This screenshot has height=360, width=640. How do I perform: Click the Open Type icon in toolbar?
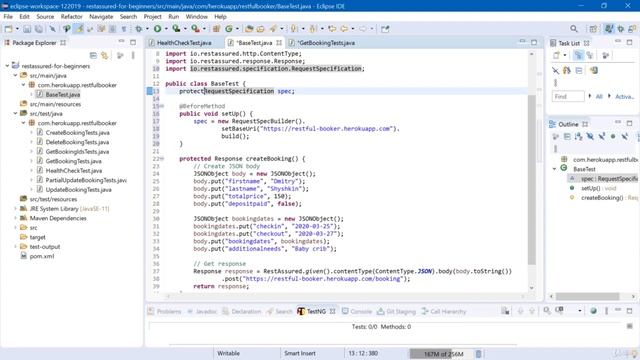point(249,29)
